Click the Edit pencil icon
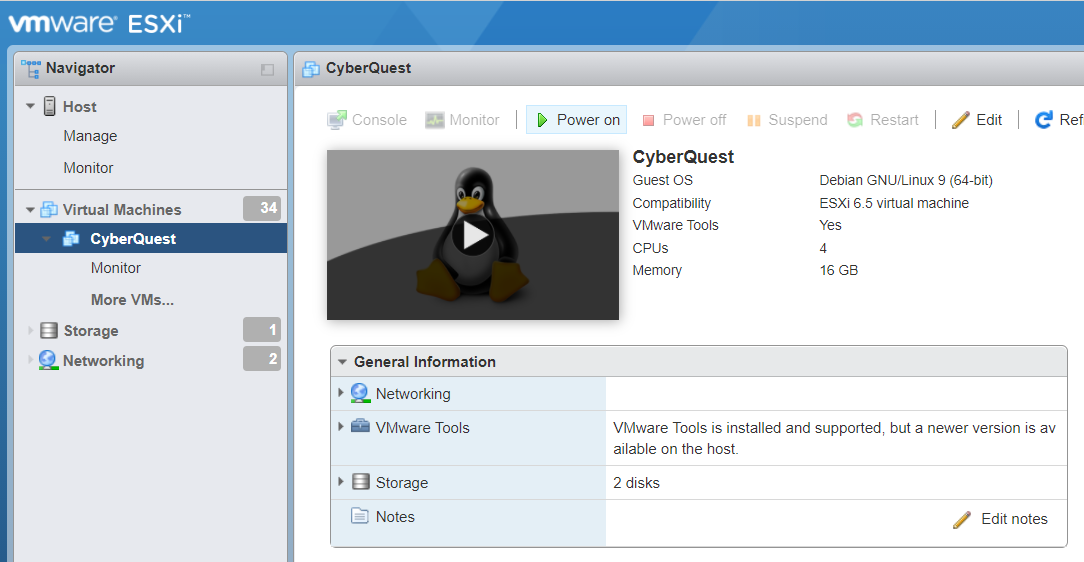Screen dimensions: 1084x562 [960, 120]
